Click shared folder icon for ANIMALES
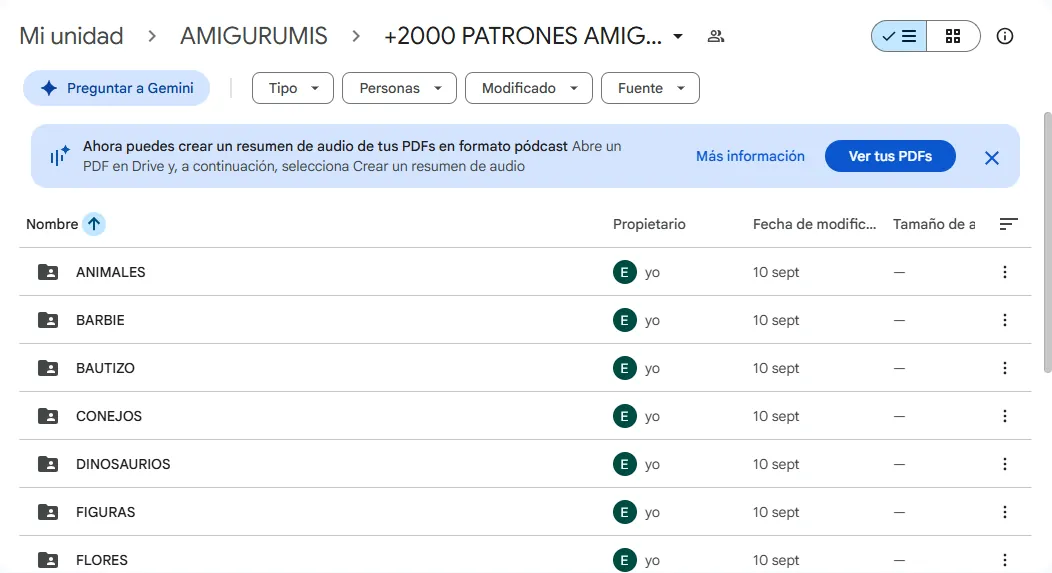Image resolution: width=1052 pixels, height=573 pixels. click(x=48, y=272)
